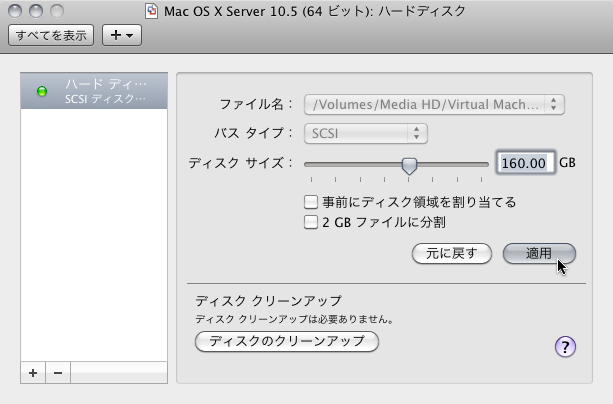Screen dimensions: 613x404
Task: Click the disk size field showing 160.00
Action: coord(524,163)
